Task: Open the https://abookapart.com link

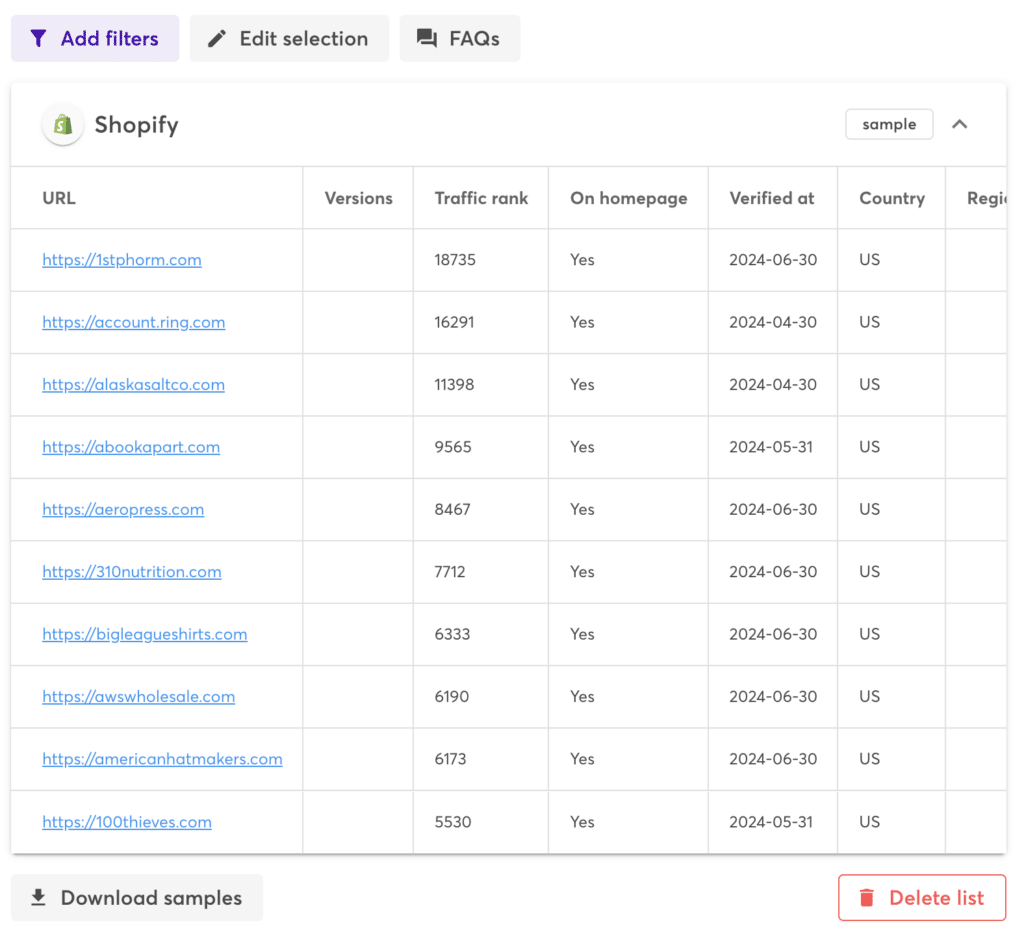Action: click(x=131, y=447)
